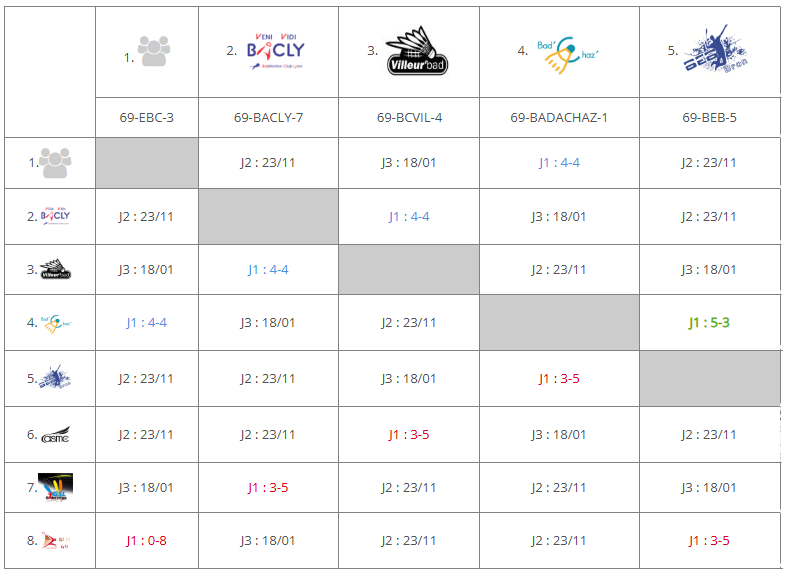
Task: Open the red J1 : 0-8 result
Action: coord(146,540)
